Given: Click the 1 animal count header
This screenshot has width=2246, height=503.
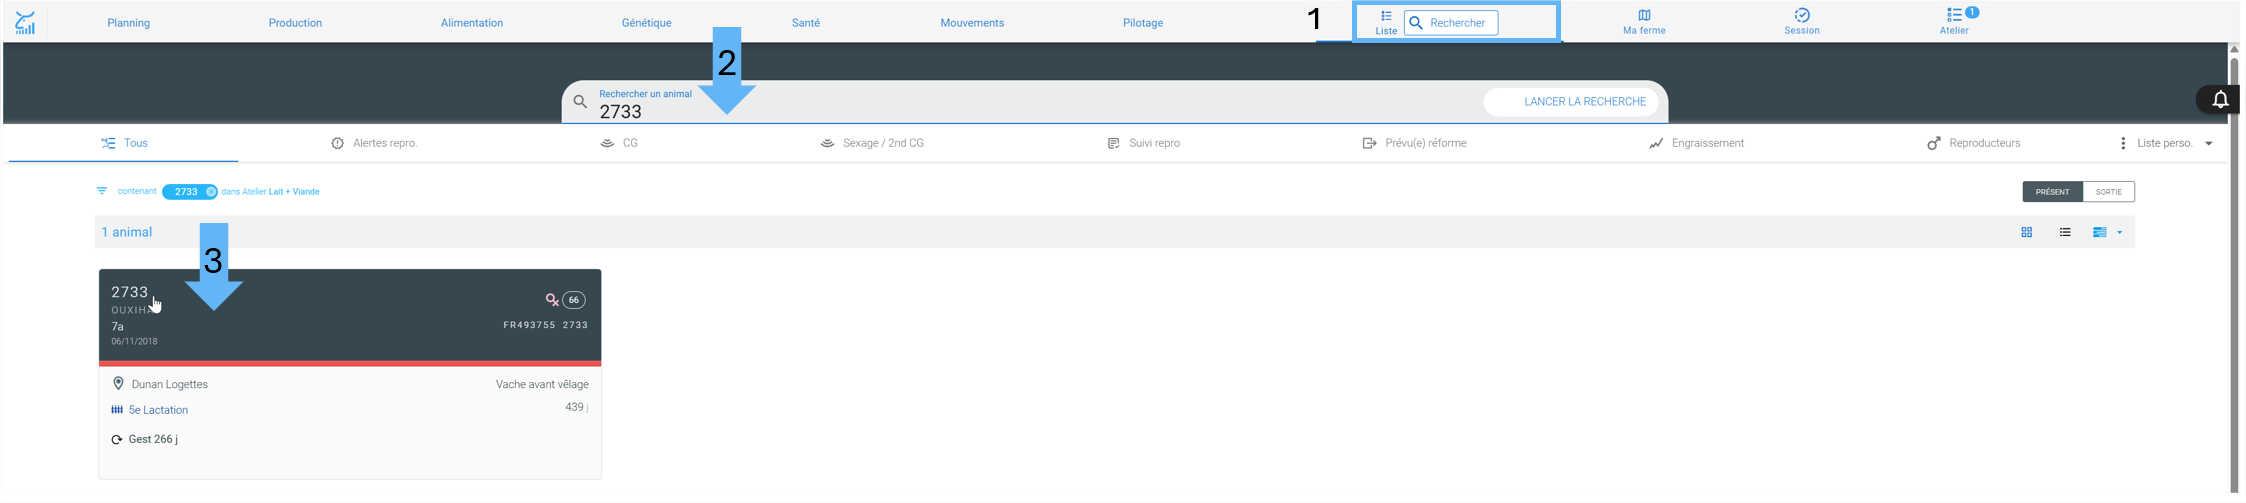Looking at the screenshot, I should (127, 232).
